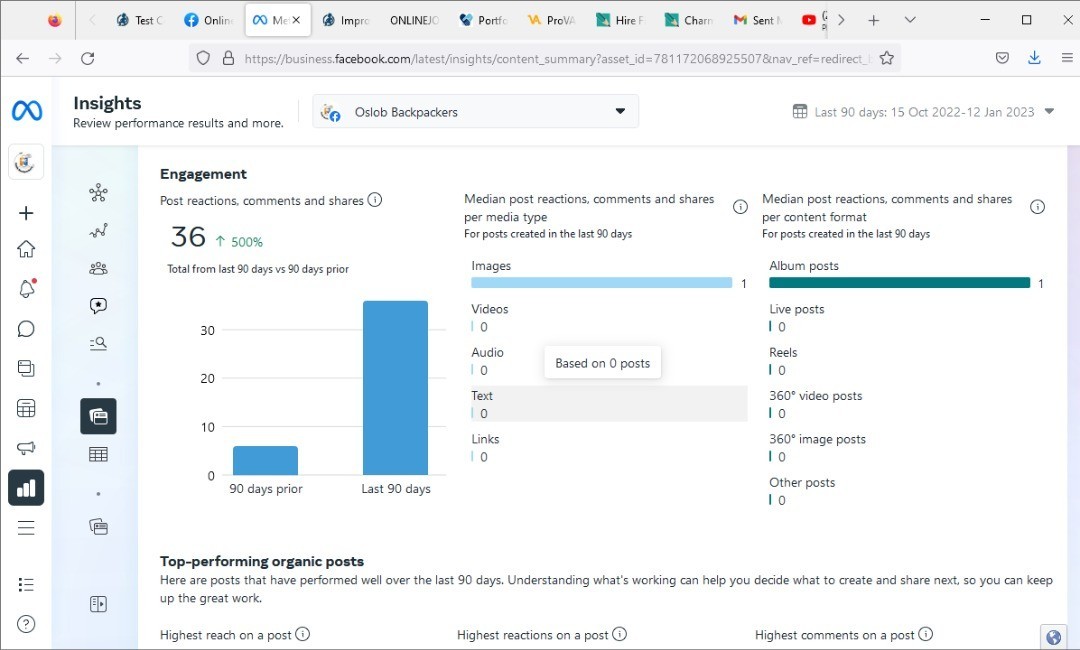This screenshot has height=650, width=1080.
Task: Open the Content table icon
Action: [98, 454]
